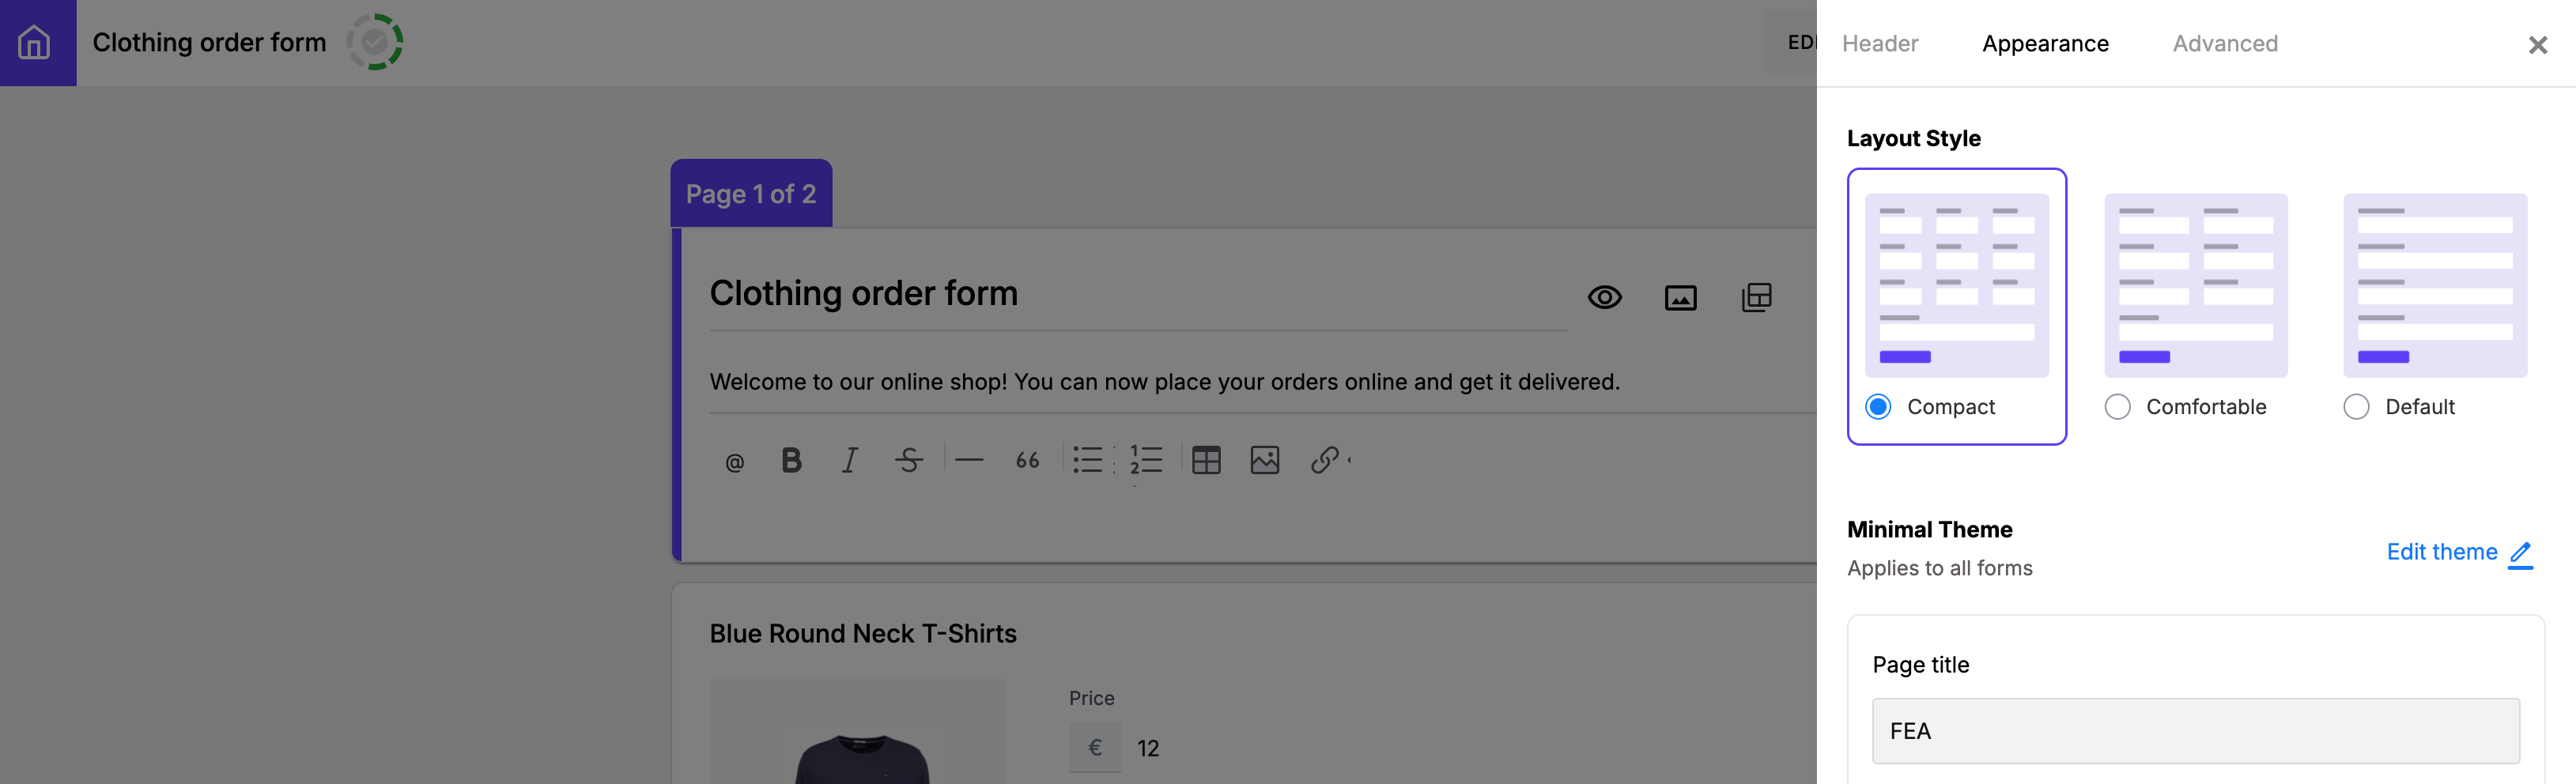Choose the Compact layout thumbnail

(x=1957, y=285)
